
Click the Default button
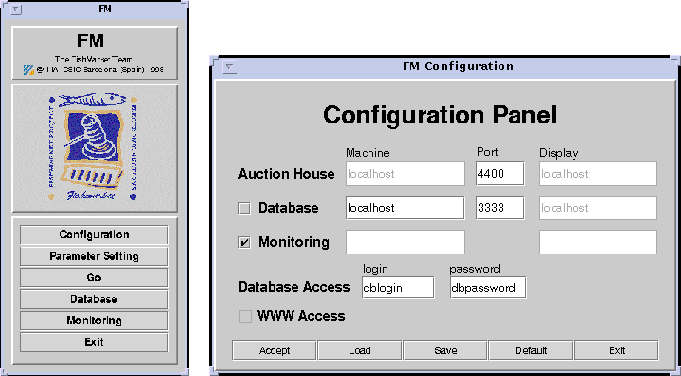tap(531, 350)
